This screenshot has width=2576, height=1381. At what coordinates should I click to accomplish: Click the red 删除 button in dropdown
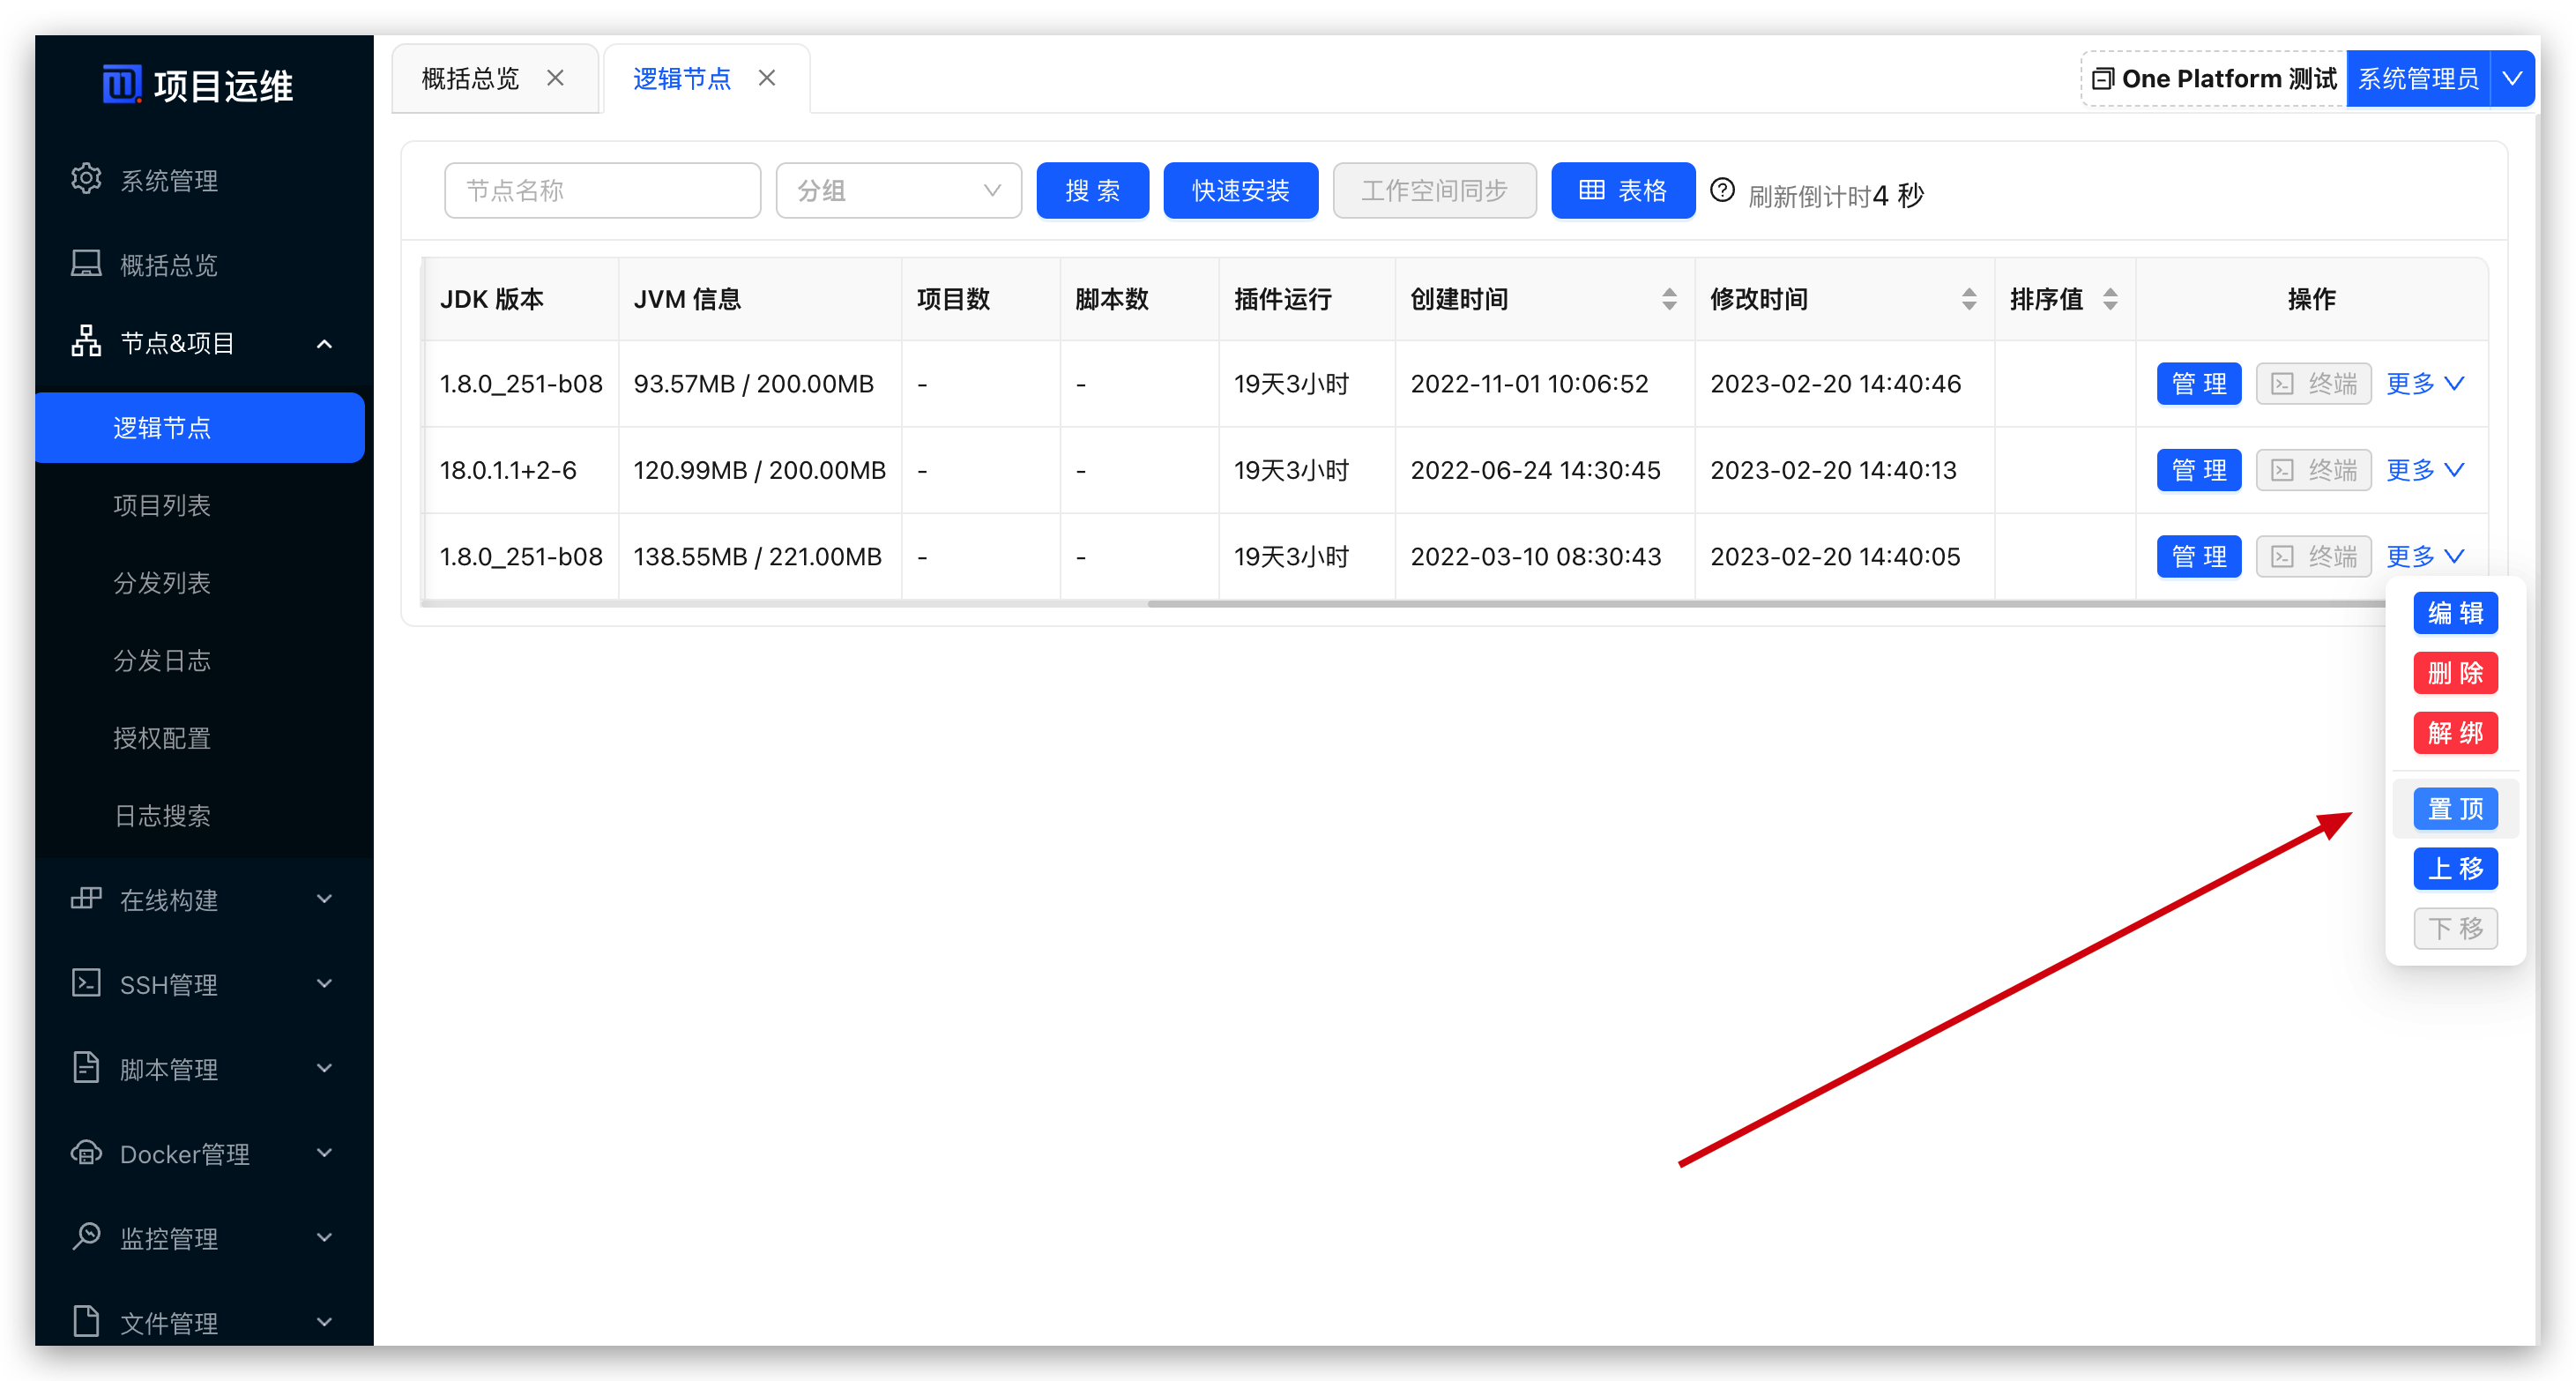(2455, 673)
